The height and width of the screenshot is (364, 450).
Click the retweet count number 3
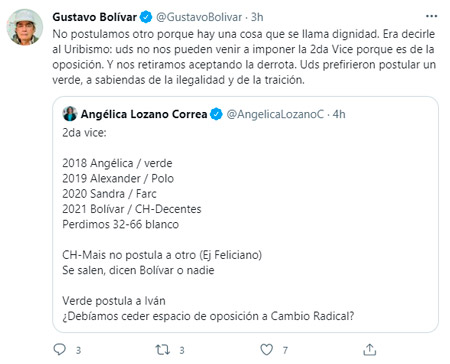click(182, 350)
